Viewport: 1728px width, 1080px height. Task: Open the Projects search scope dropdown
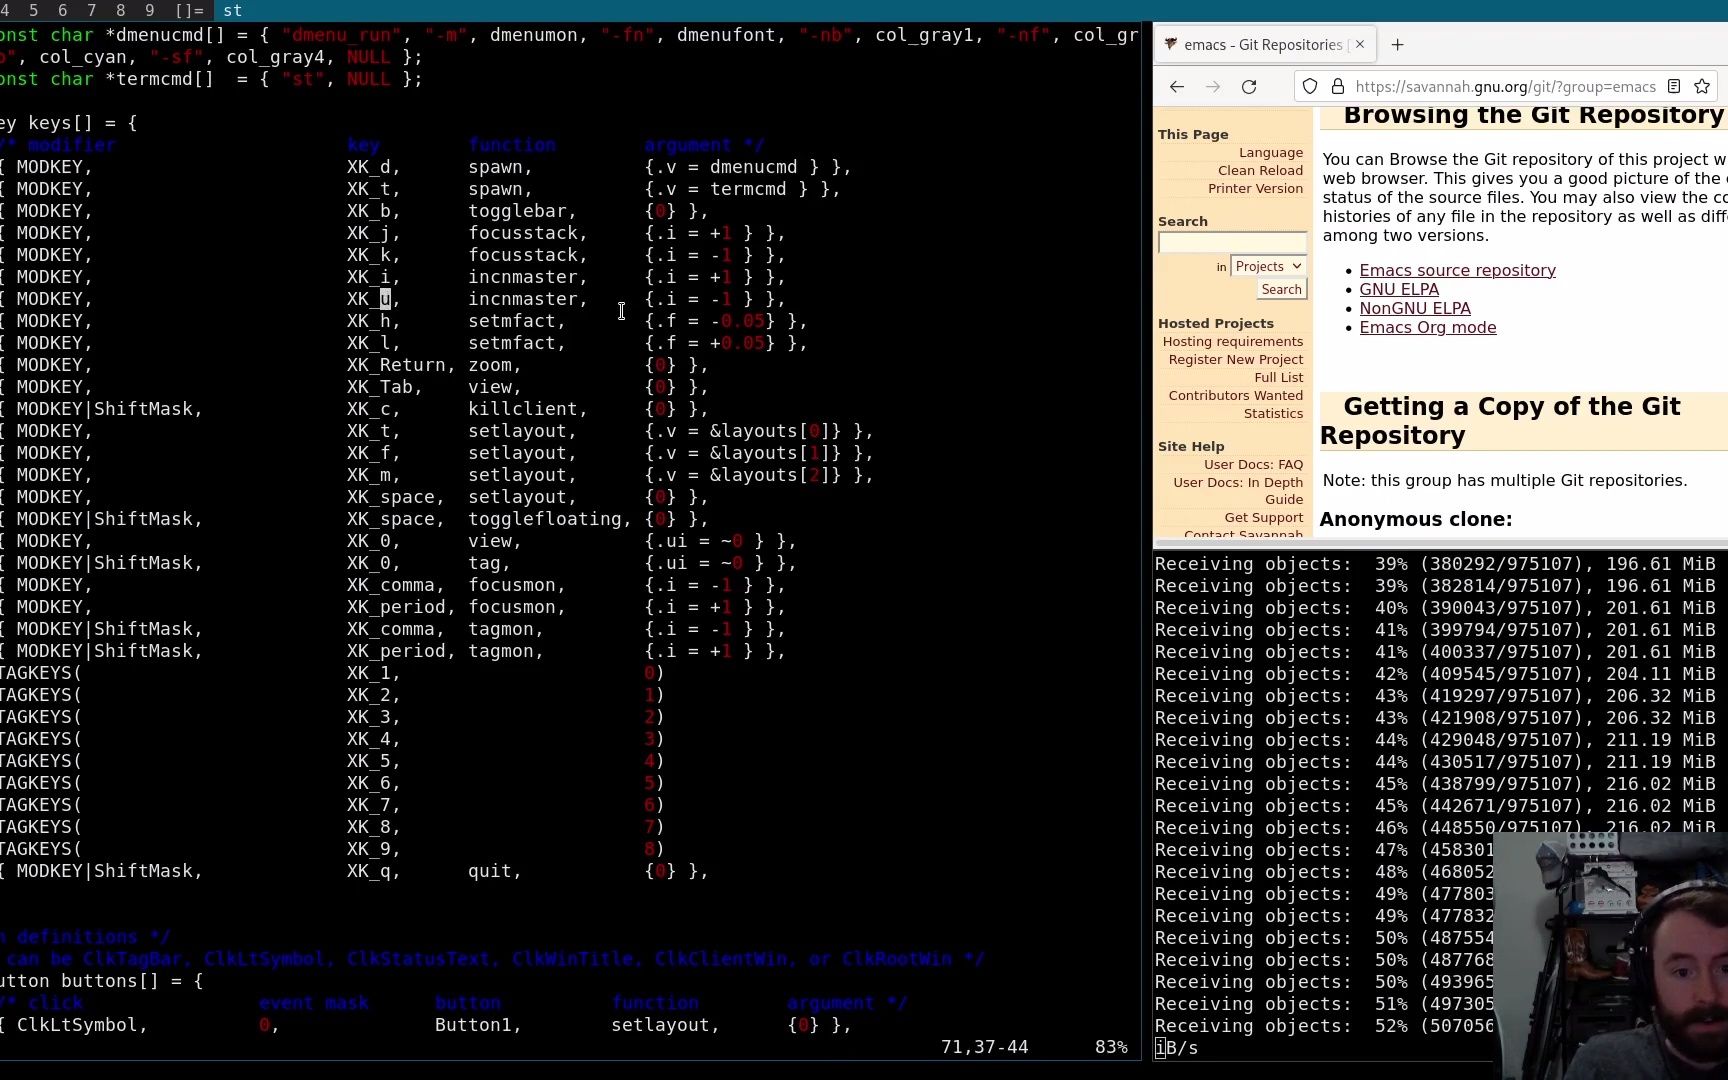(x=1268, y=266)
